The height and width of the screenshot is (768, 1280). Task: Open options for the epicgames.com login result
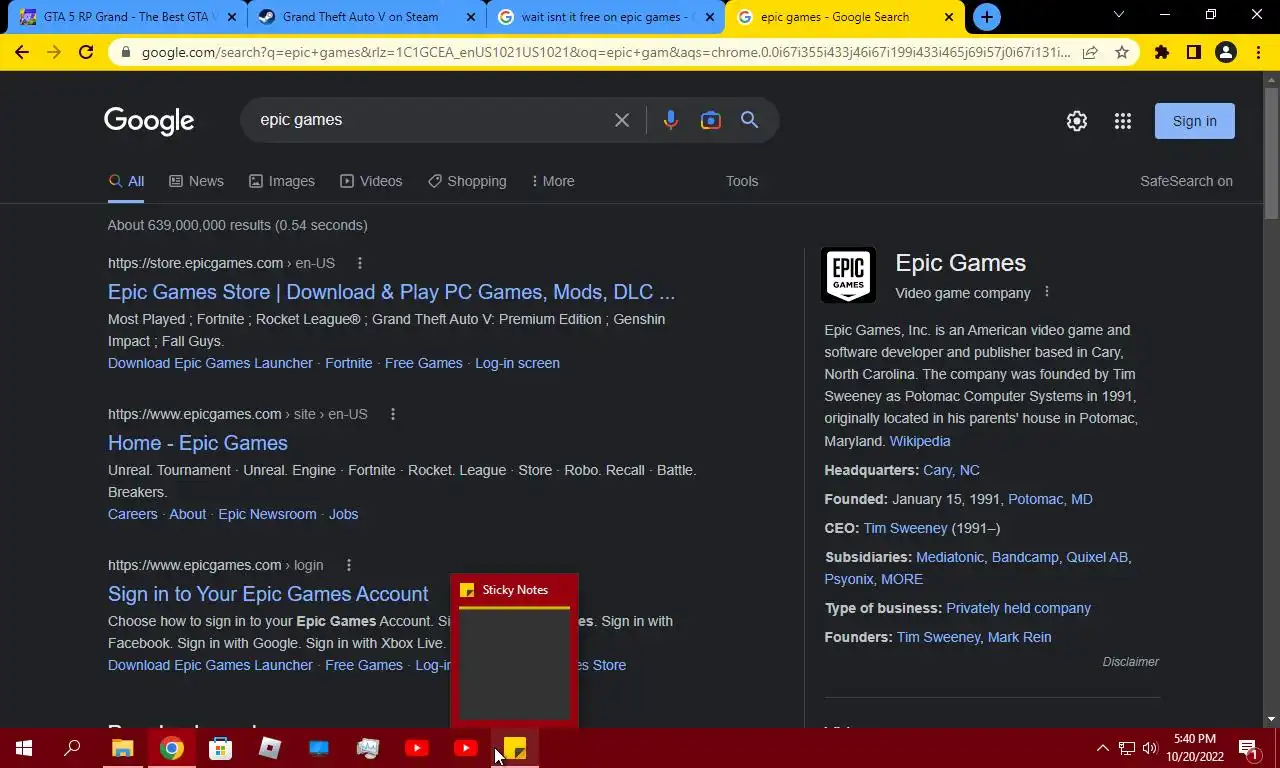348,565
